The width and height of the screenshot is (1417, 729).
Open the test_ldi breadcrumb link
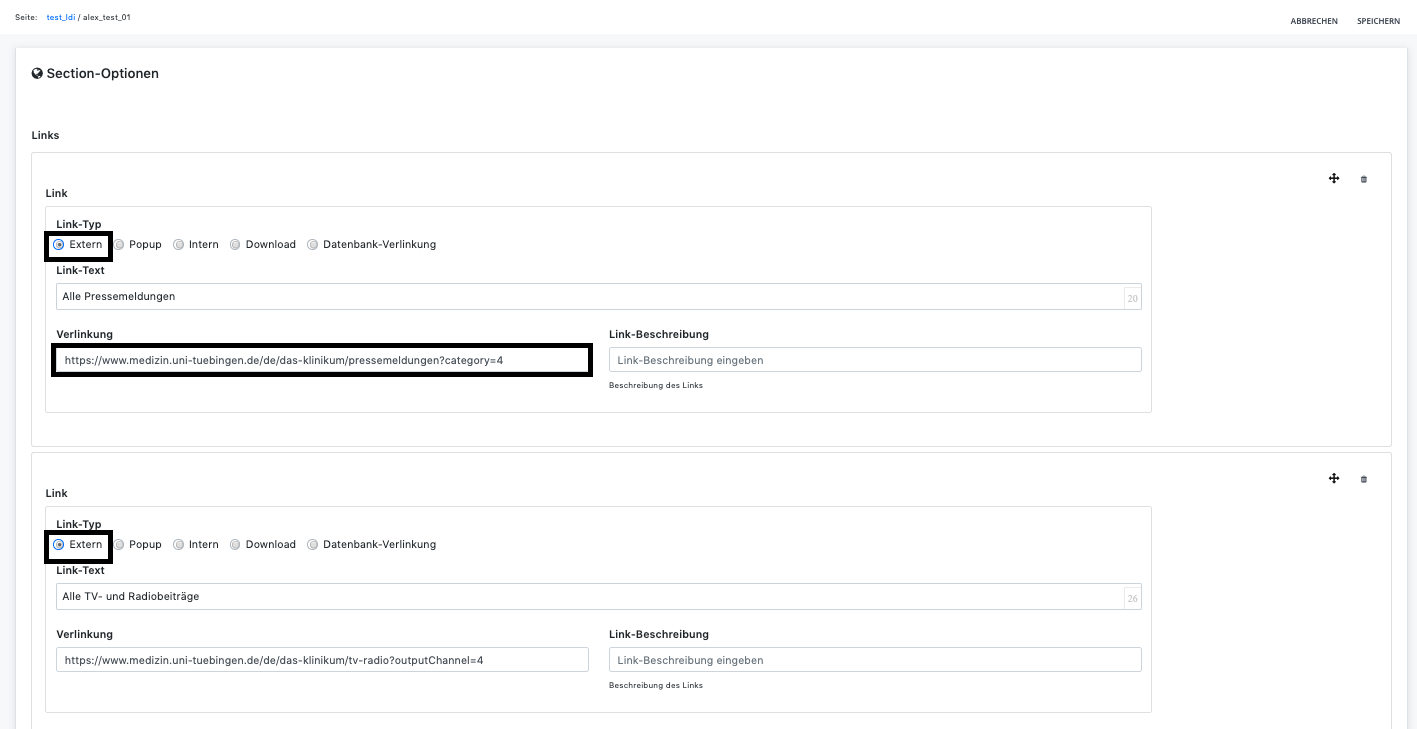click(x=61, y=17)
